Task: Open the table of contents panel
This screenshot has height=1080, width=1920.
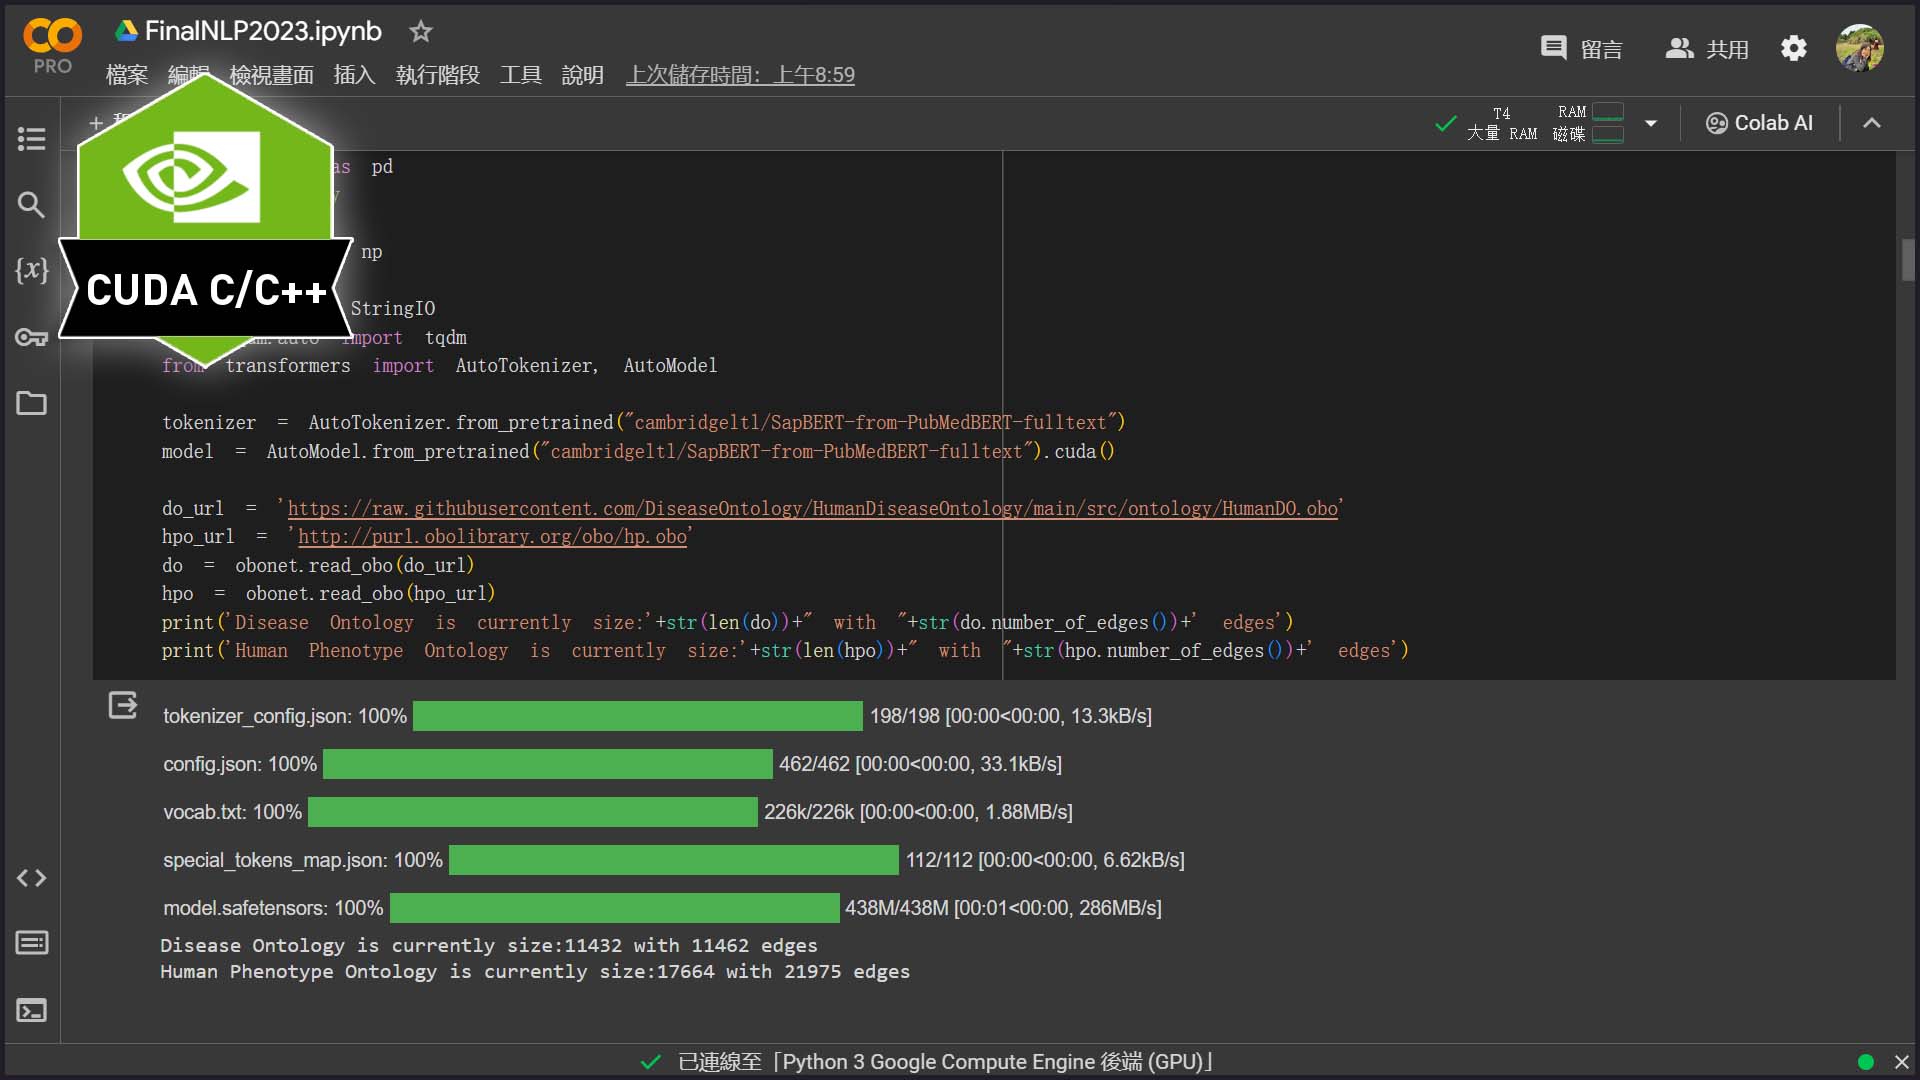Action: coord(32,138)
